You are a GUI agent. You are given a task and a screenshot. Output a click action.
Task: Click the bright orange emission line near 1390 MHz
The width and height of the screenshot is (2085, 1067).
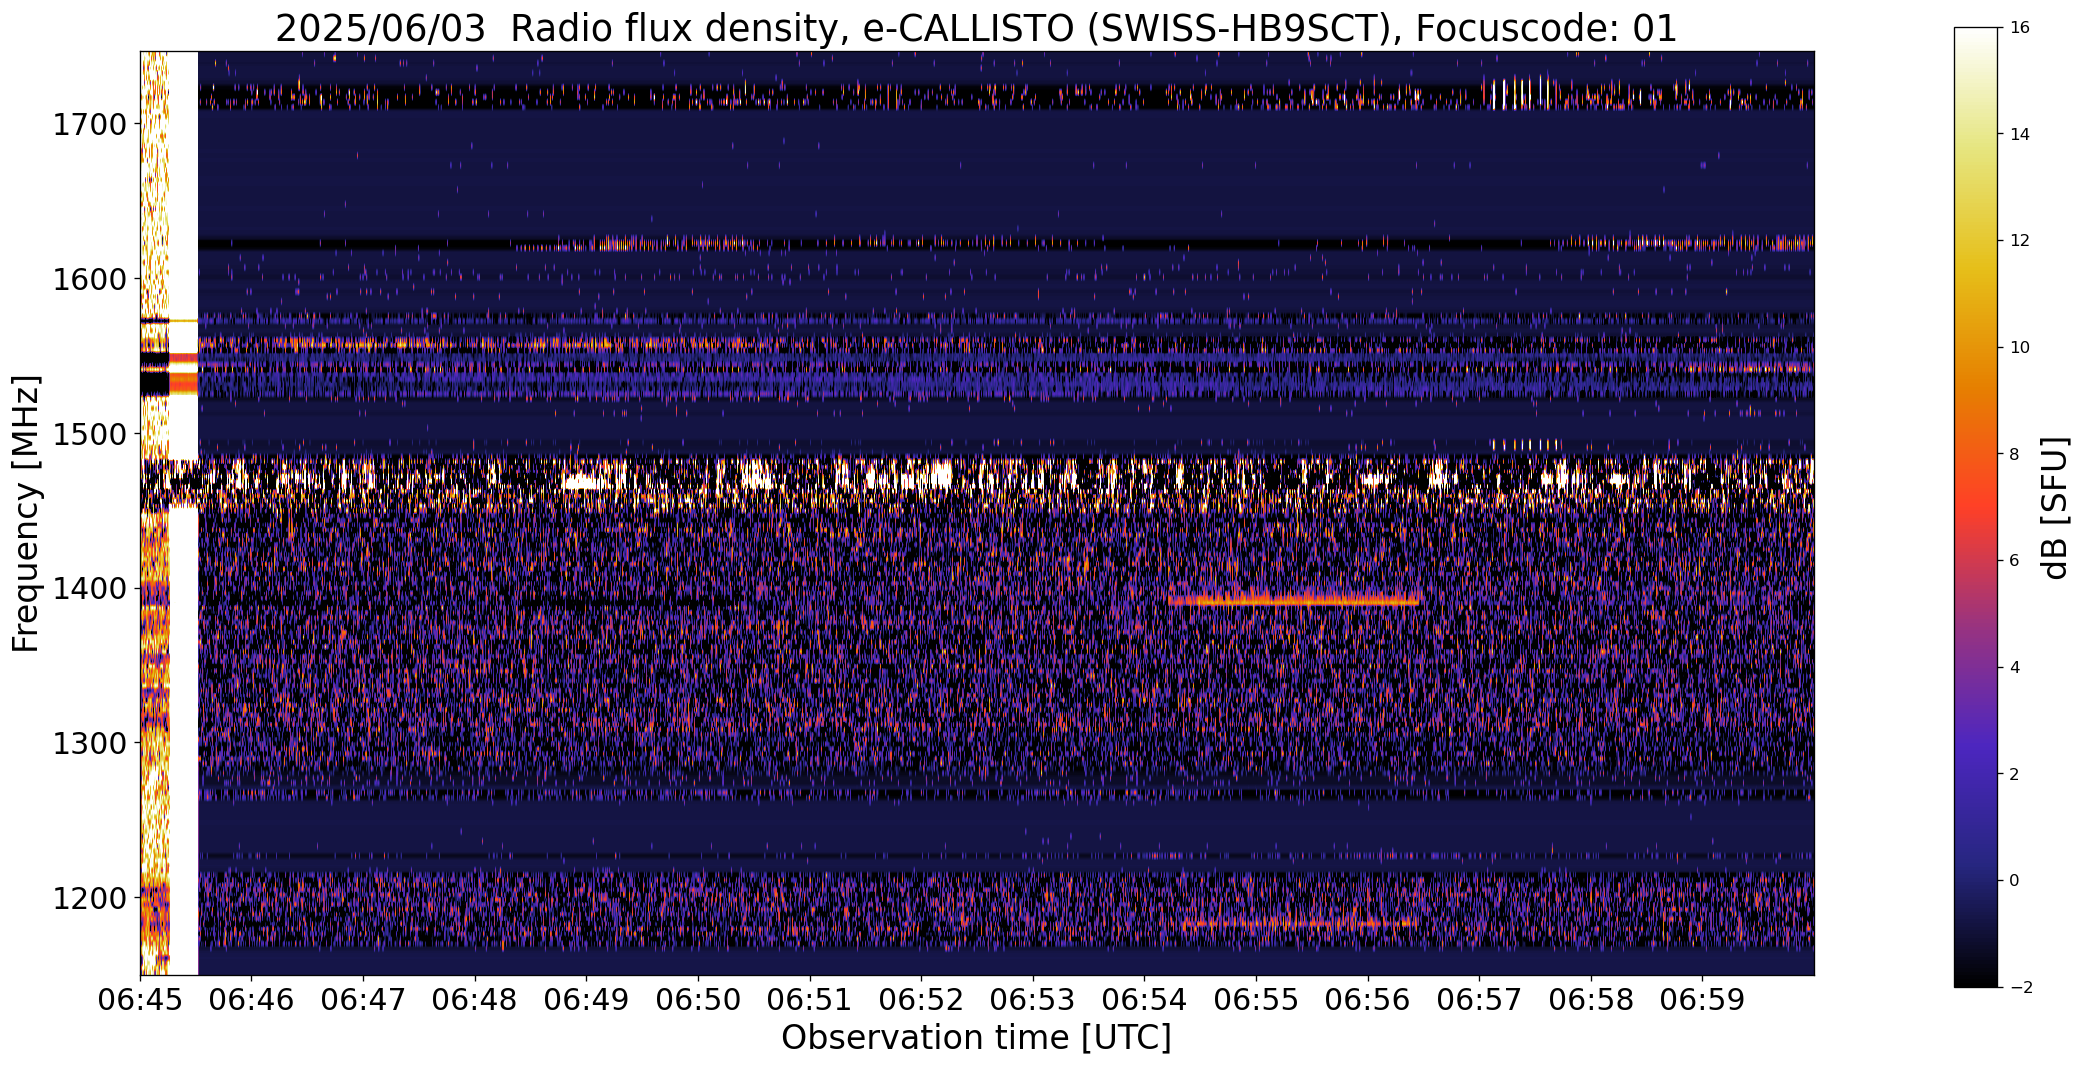point(1294,601)
